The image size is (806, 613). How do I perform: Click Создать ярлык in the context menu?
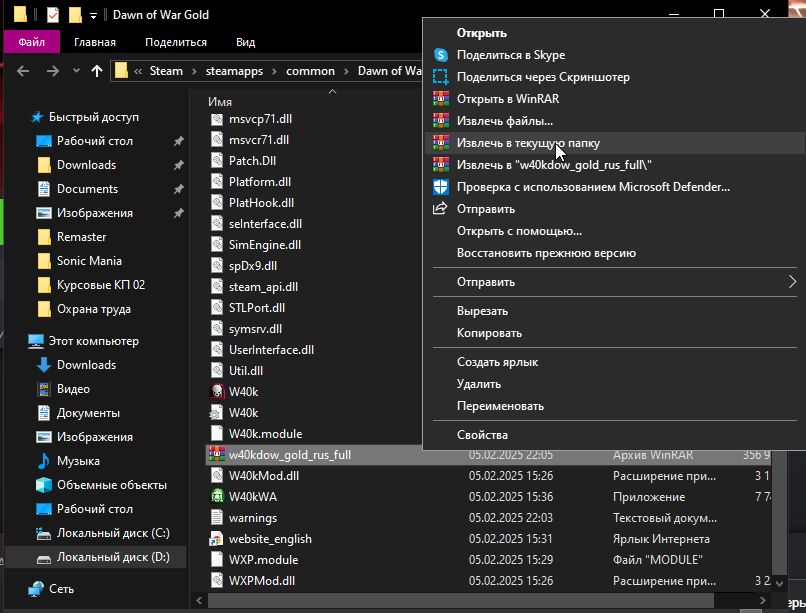[614, 362]
